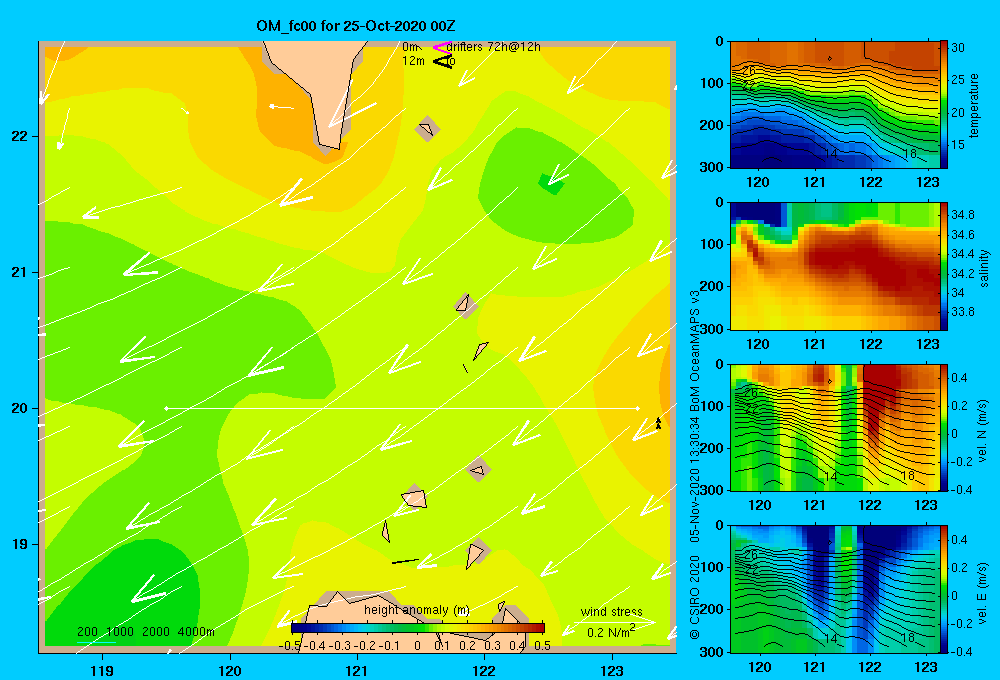Click longitude label 119 on main map
1000x680 pixels.
tap(102, 670)
